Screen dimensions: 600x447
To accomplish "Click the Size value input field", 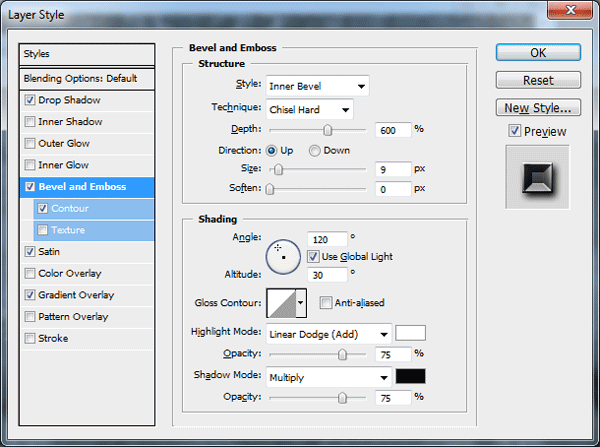I will [393, 169].
